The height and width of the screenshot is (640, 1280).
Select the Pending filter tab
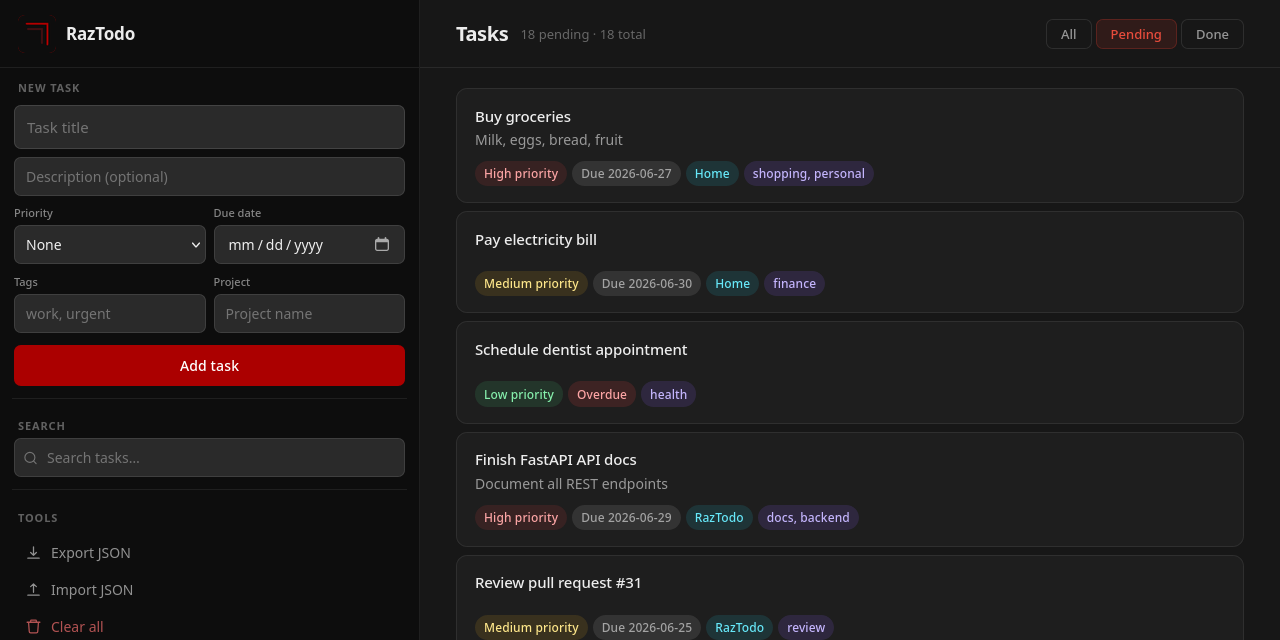point(1136,34)
